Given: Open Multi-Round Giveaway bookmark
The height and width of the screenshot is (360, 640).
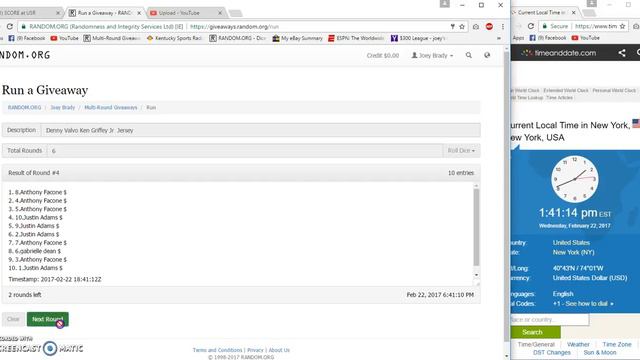Looking at the screenshot, I should coord(112,38).
